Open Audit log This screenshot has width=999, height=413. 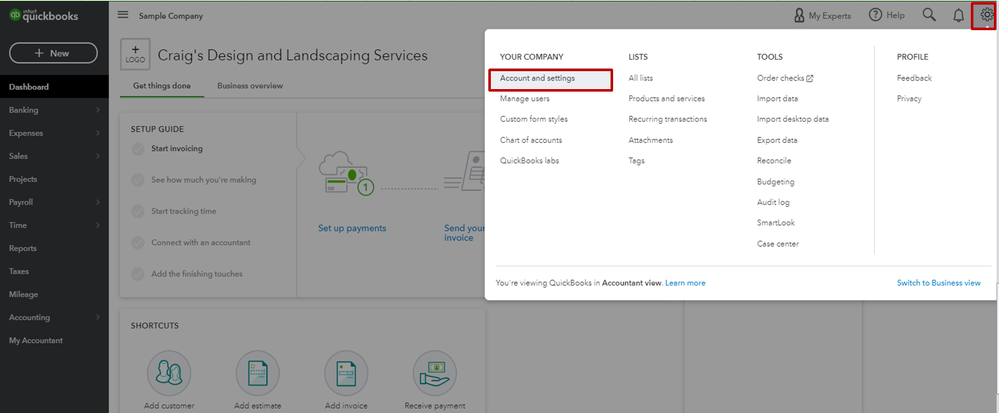pyautogui.click(x=774, y=202)
